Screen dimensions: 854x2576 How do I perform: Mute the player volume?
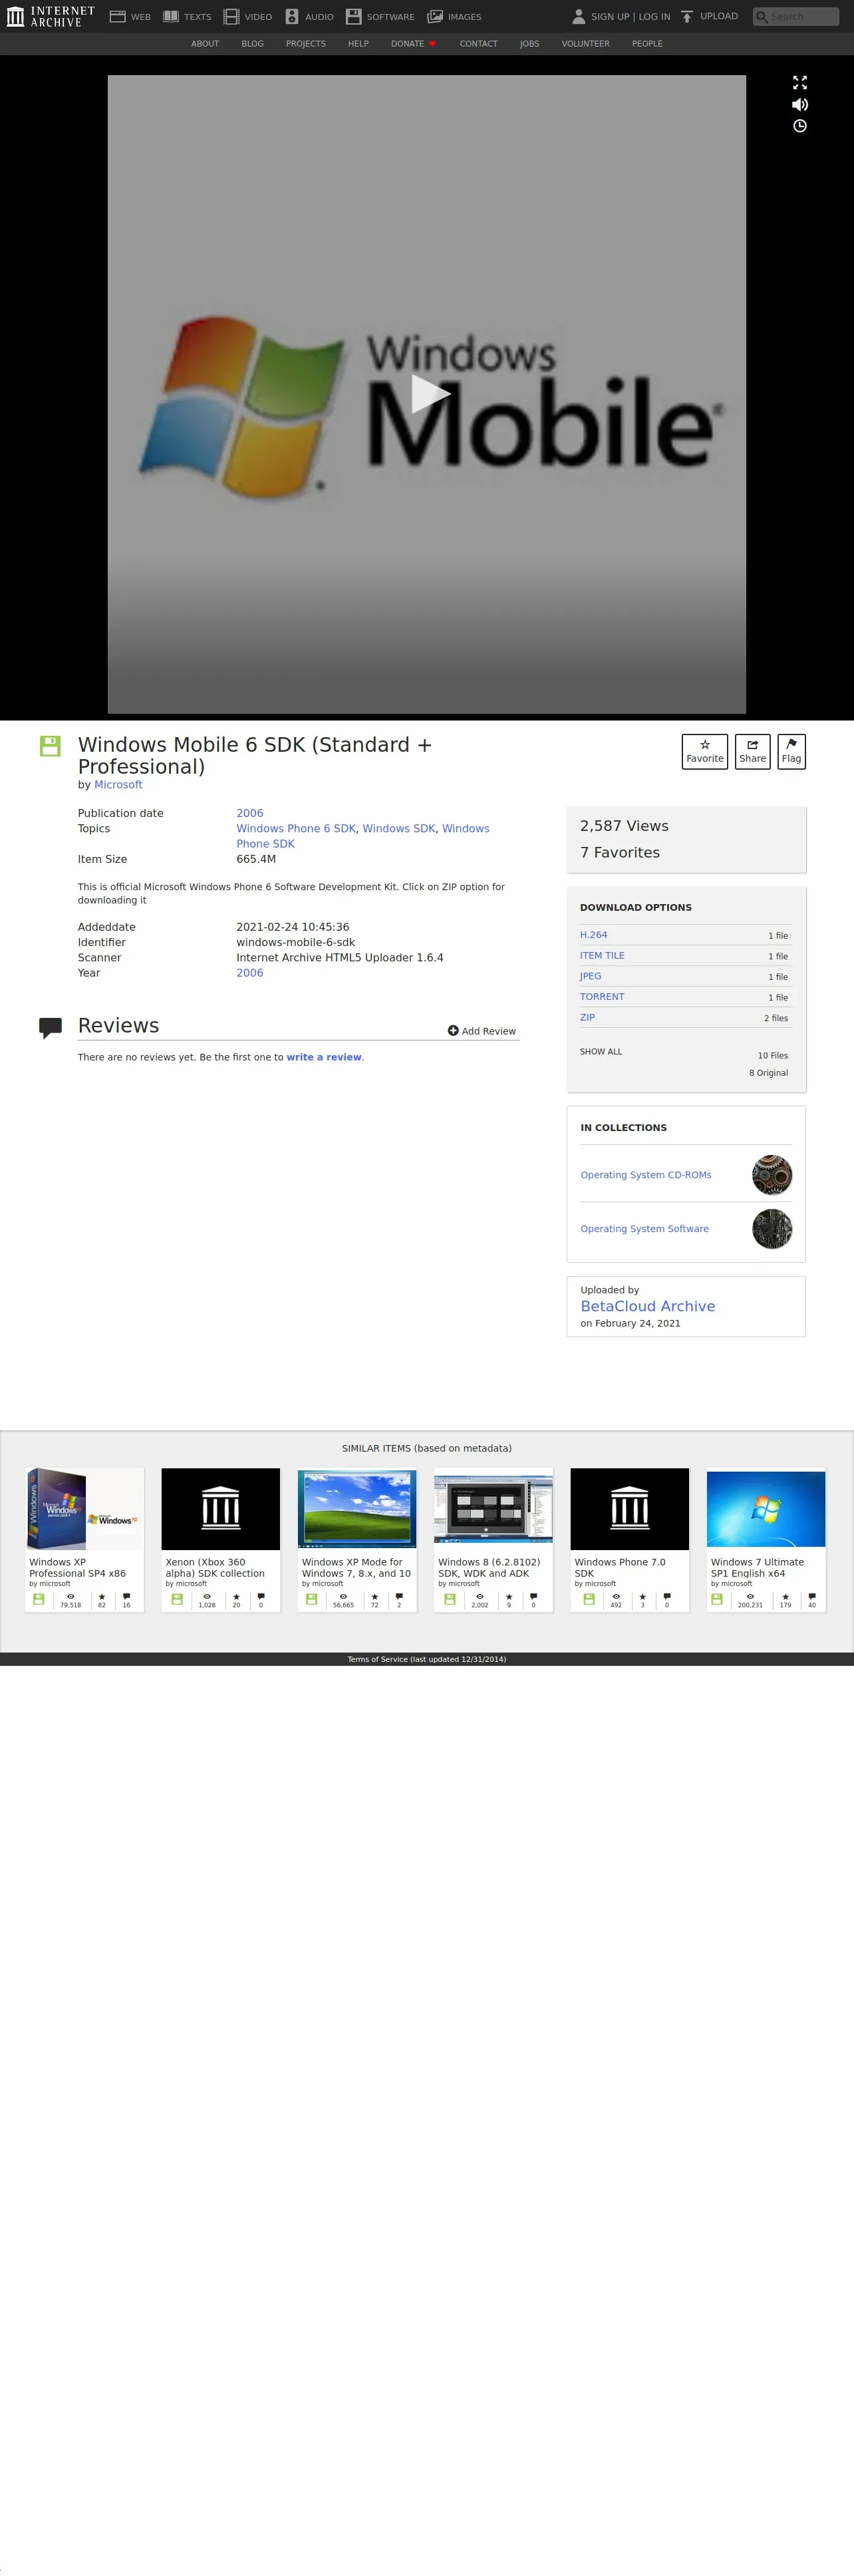click(800, 104)
